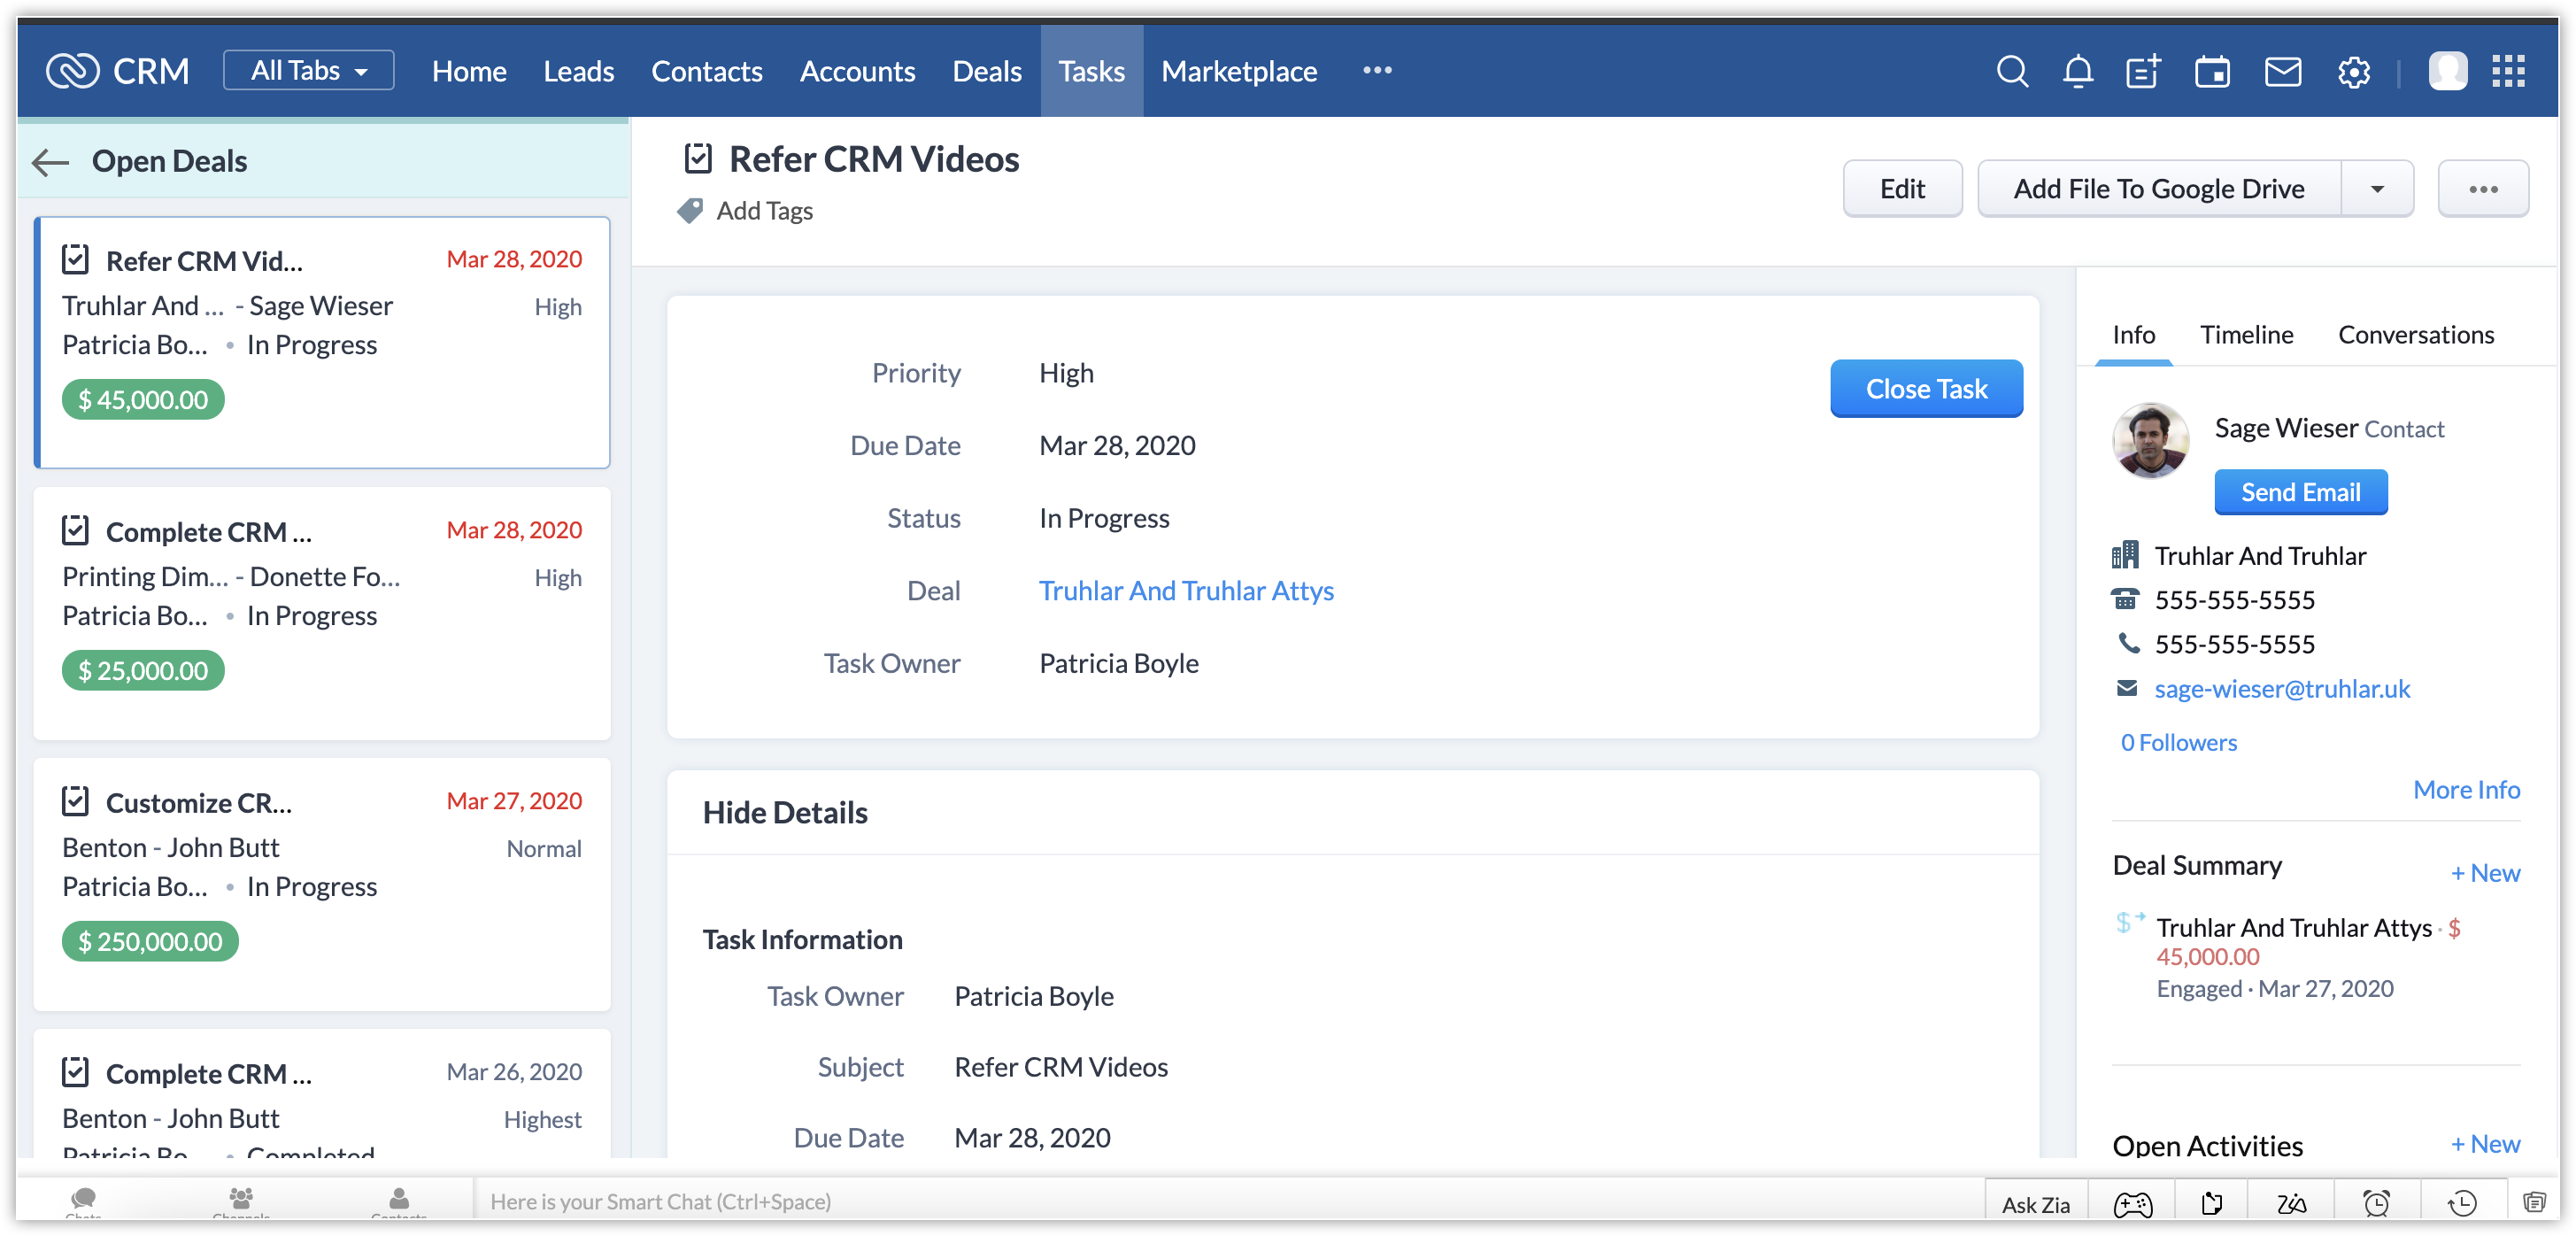Viewport: 2576px width, 1236px height.
Task: Open the Truhlar And Truhlar Attys deal link
Action: click(x=1186, y=591)
